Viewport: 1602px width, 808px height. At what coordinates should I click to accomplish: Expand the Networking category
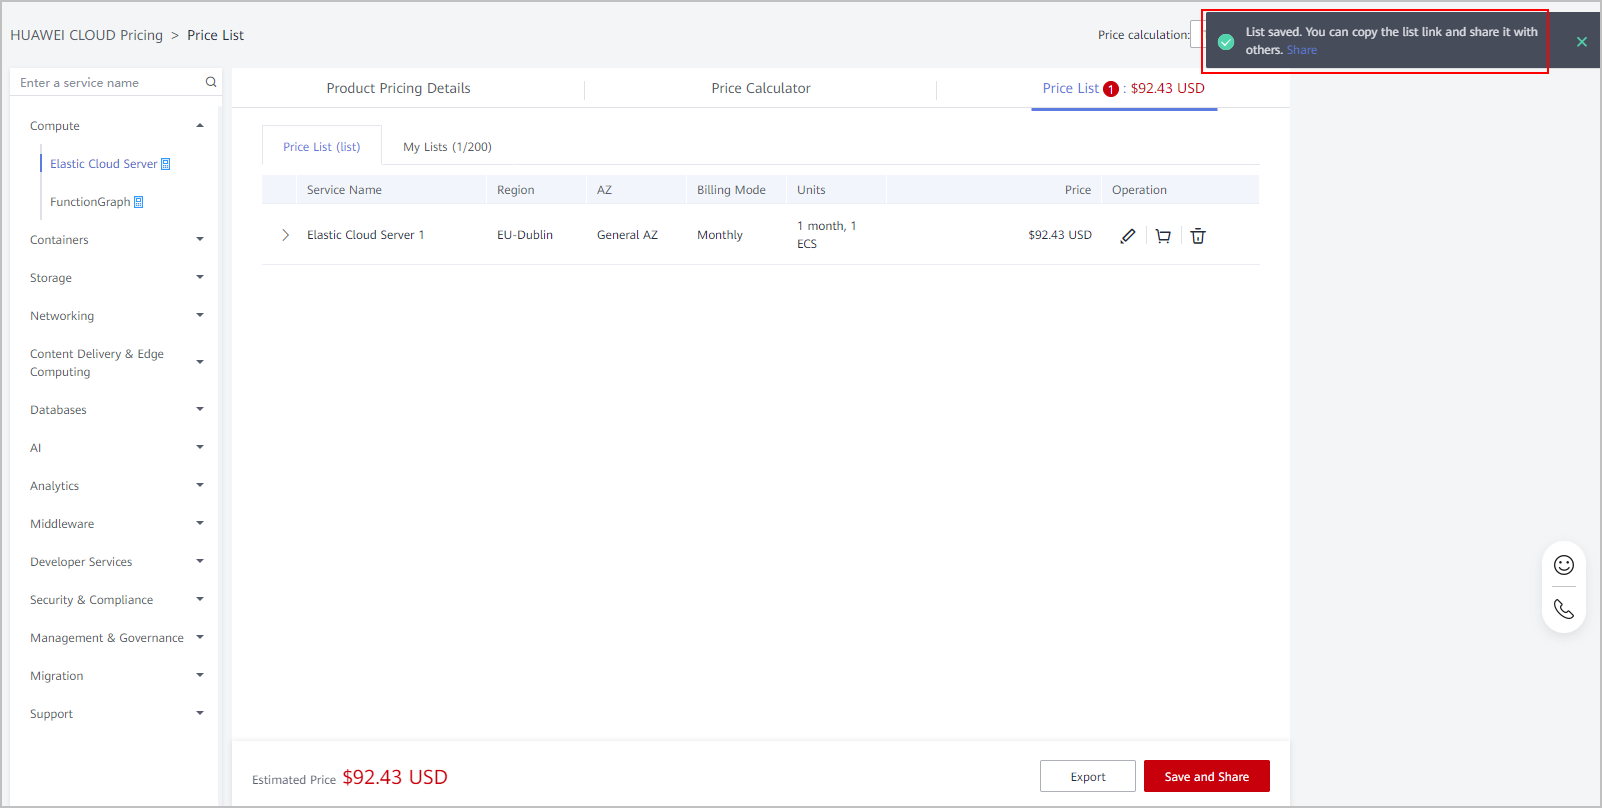click(x=200, y=316)
